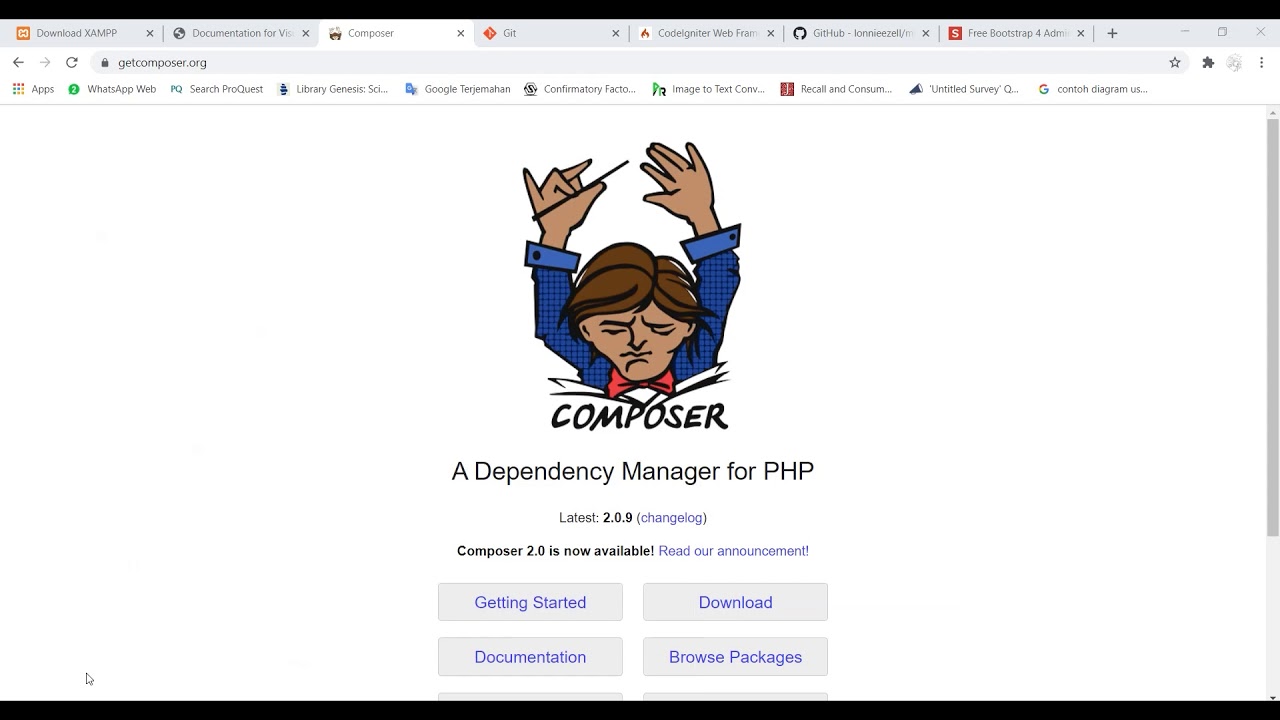The height and width of the screenshot is (720, 1280).
Task: Click the Apps grid bookmark icon
Action: [18, 89]
